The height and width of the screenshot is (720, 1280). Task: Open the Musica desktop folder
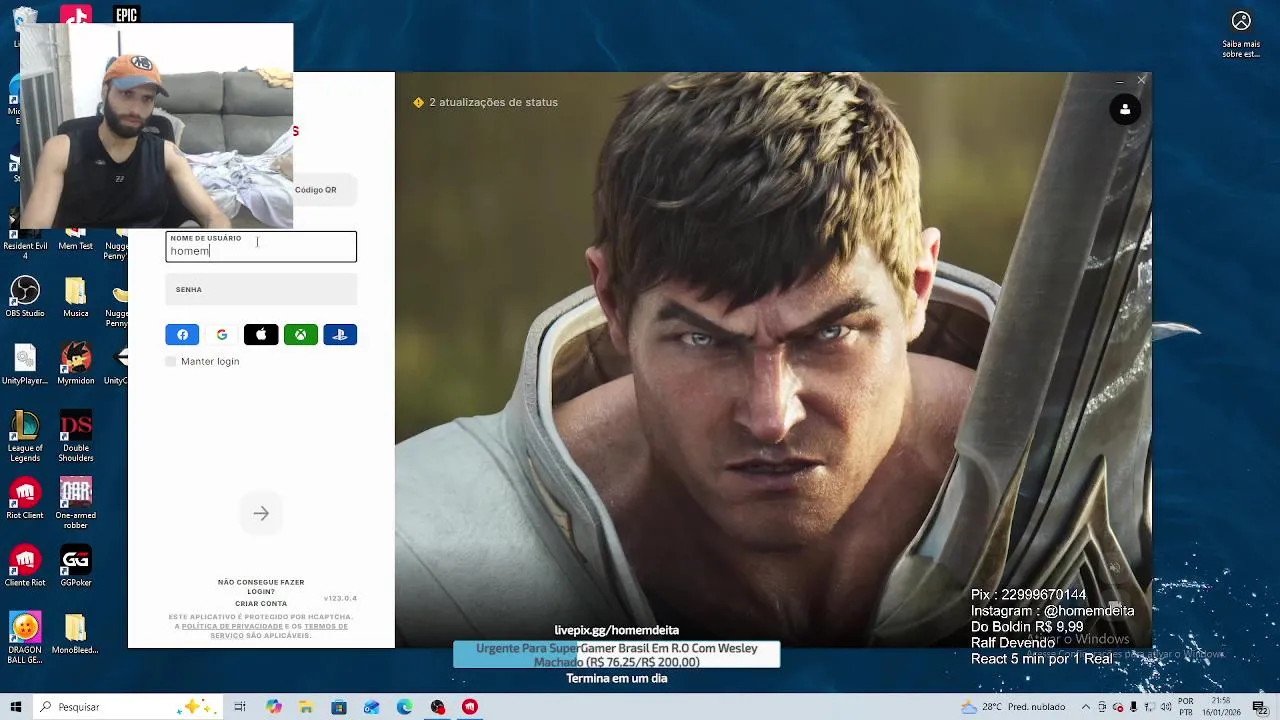[76, 298]
